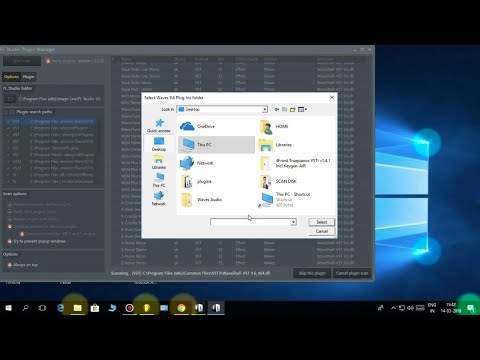
Task: Open the Windows Start menu
Action: coord(8,308)
